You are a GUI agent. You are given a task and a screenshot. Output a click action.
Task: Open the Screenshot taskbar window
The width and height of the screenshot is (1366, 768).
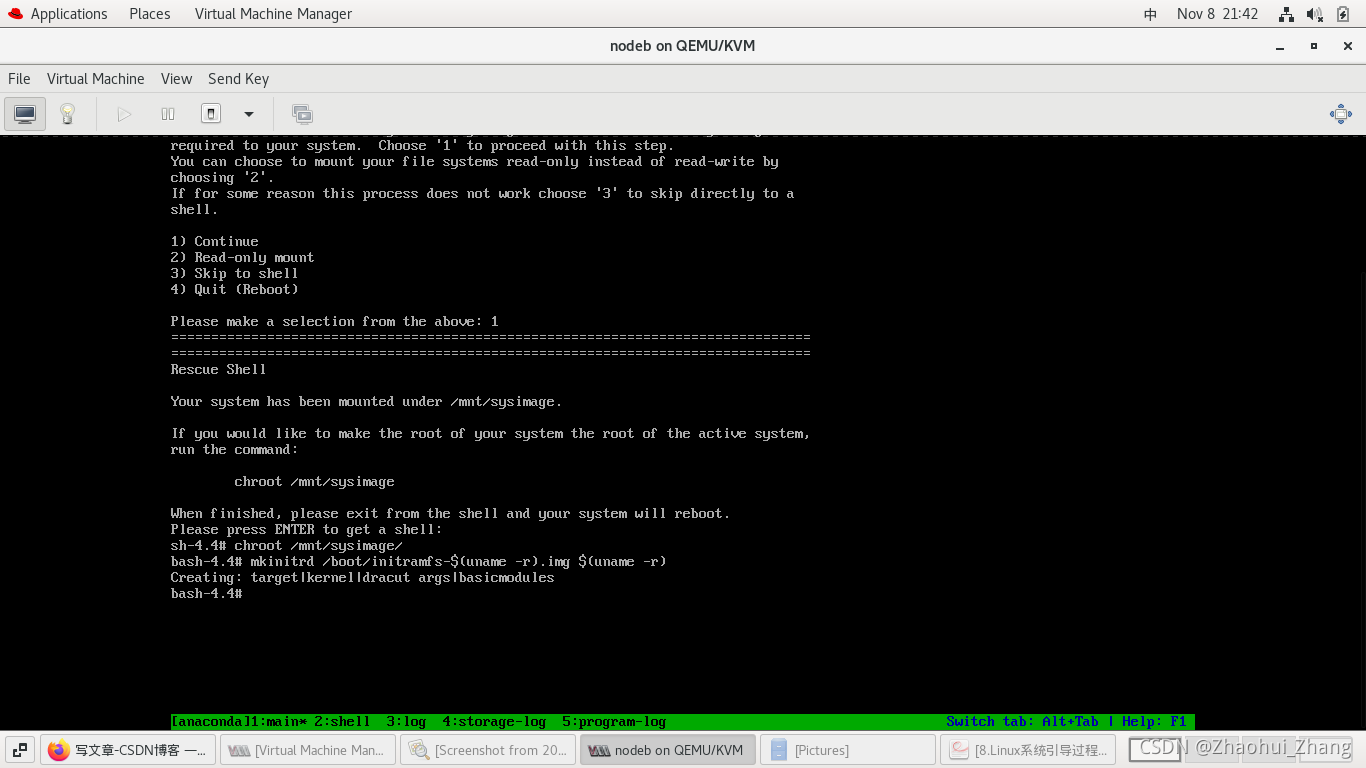(x=488, y=749)
